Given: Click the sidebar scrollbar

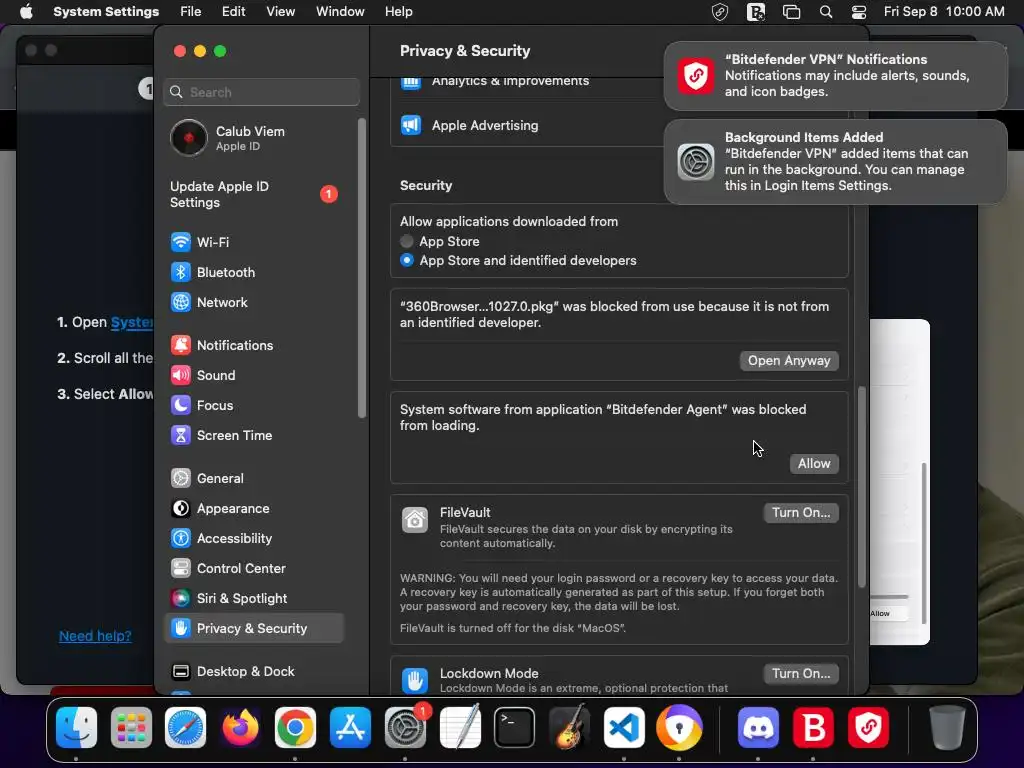Looking at the screenshot, I should [x=362, y=268].
